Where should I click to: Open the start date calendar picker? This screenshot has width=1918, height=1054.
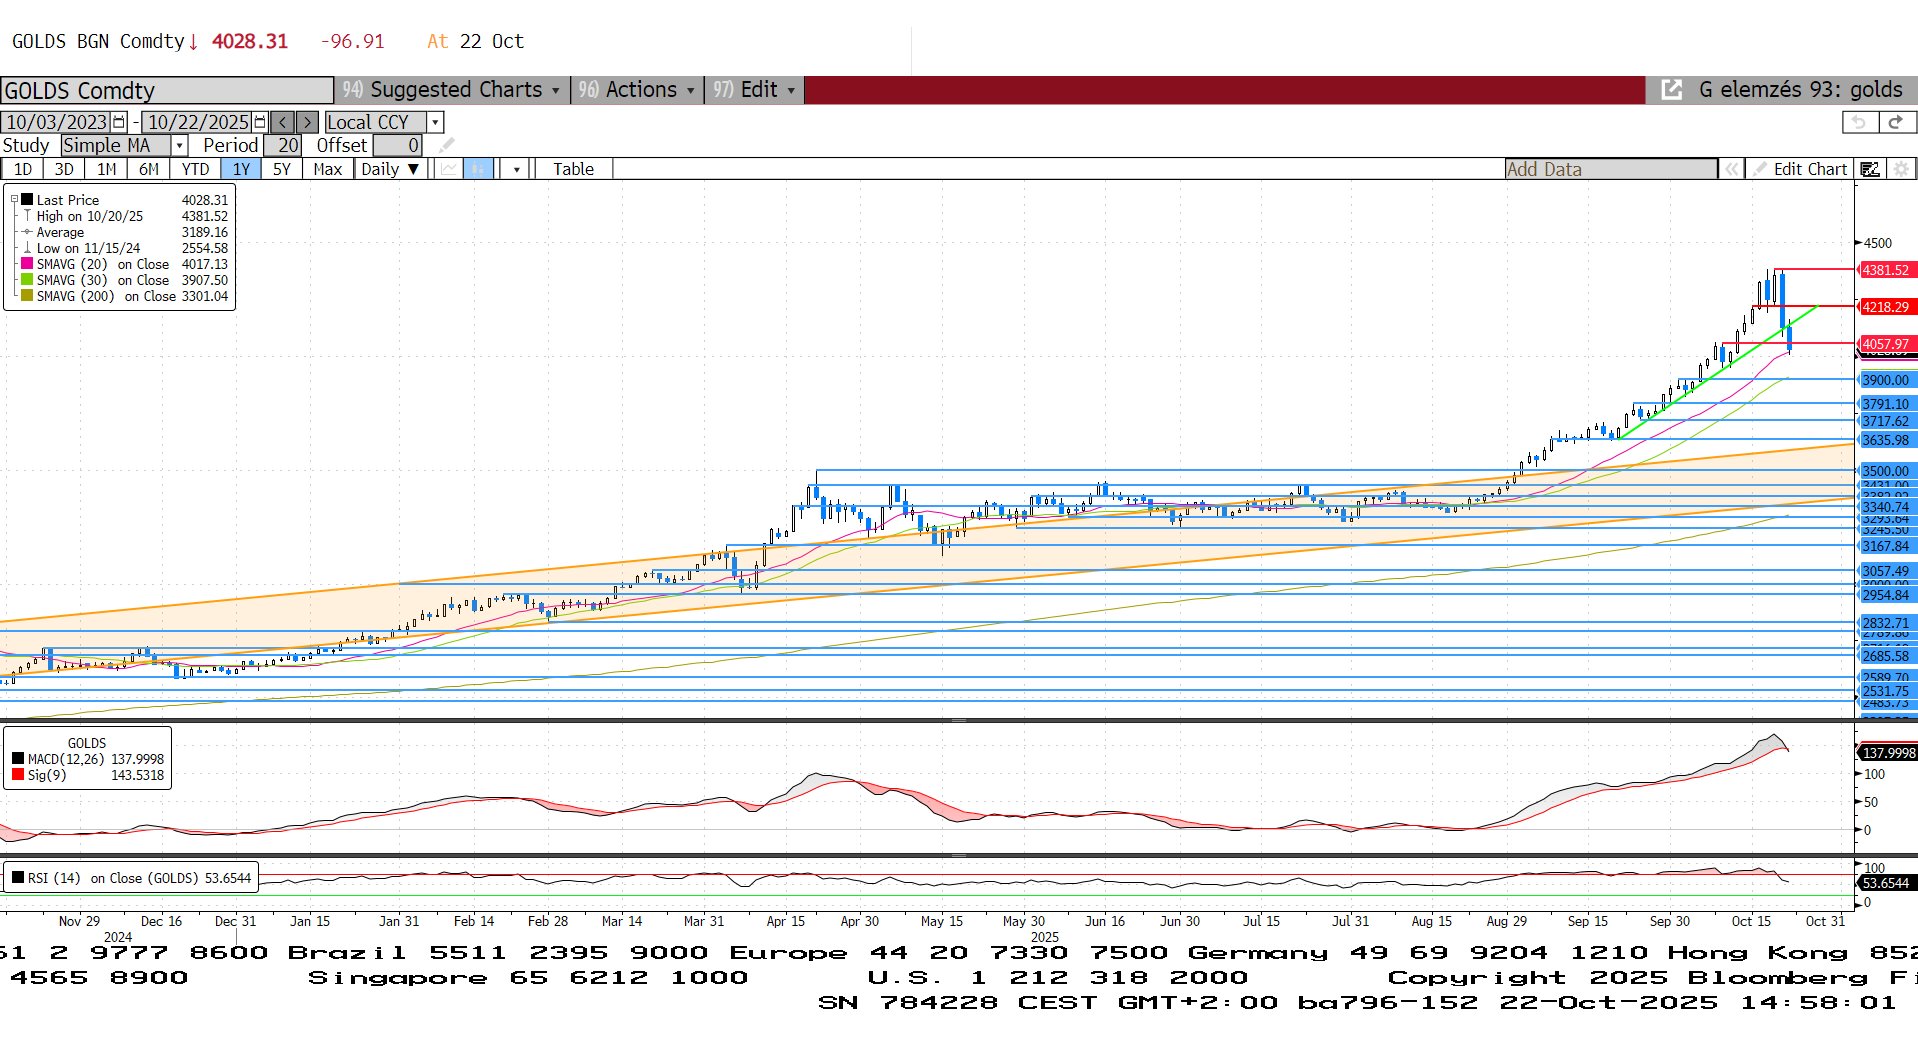coord(119,122)
